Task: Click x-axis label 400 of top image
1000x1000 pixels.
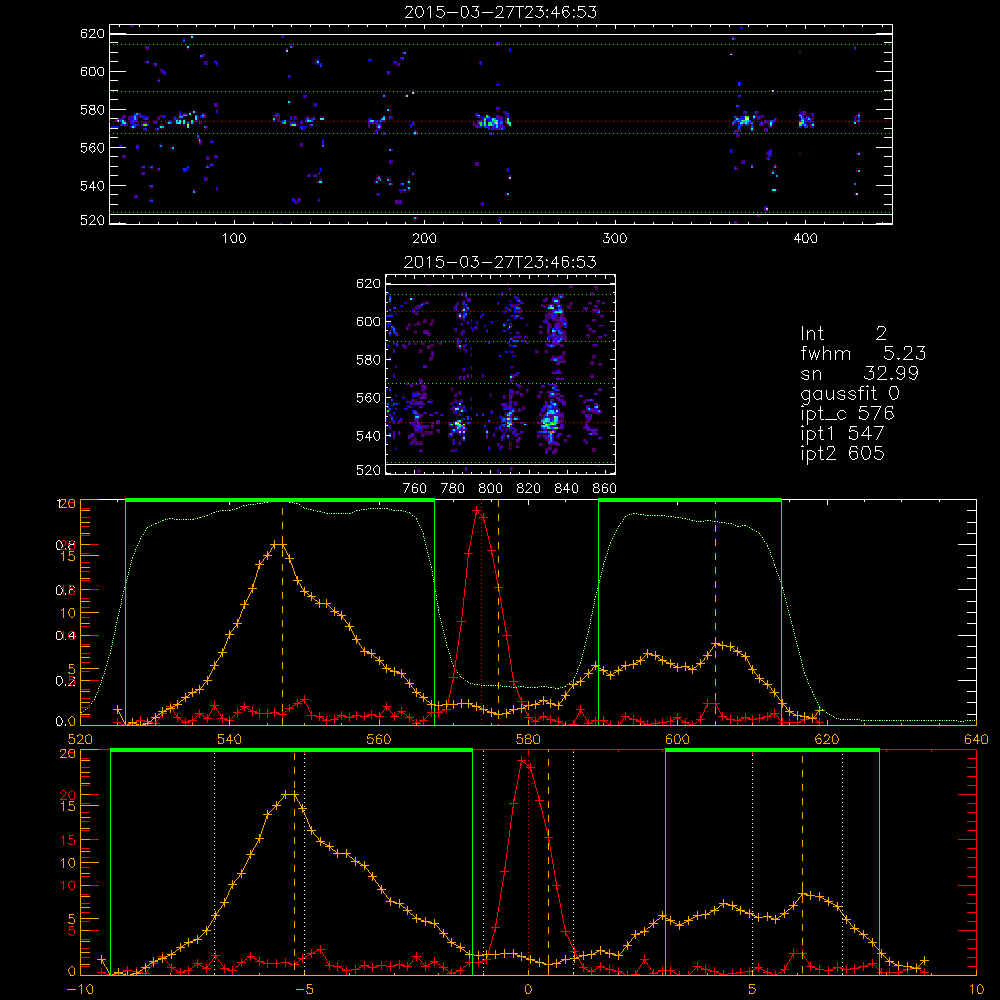Action: click(x=805, y=239)
